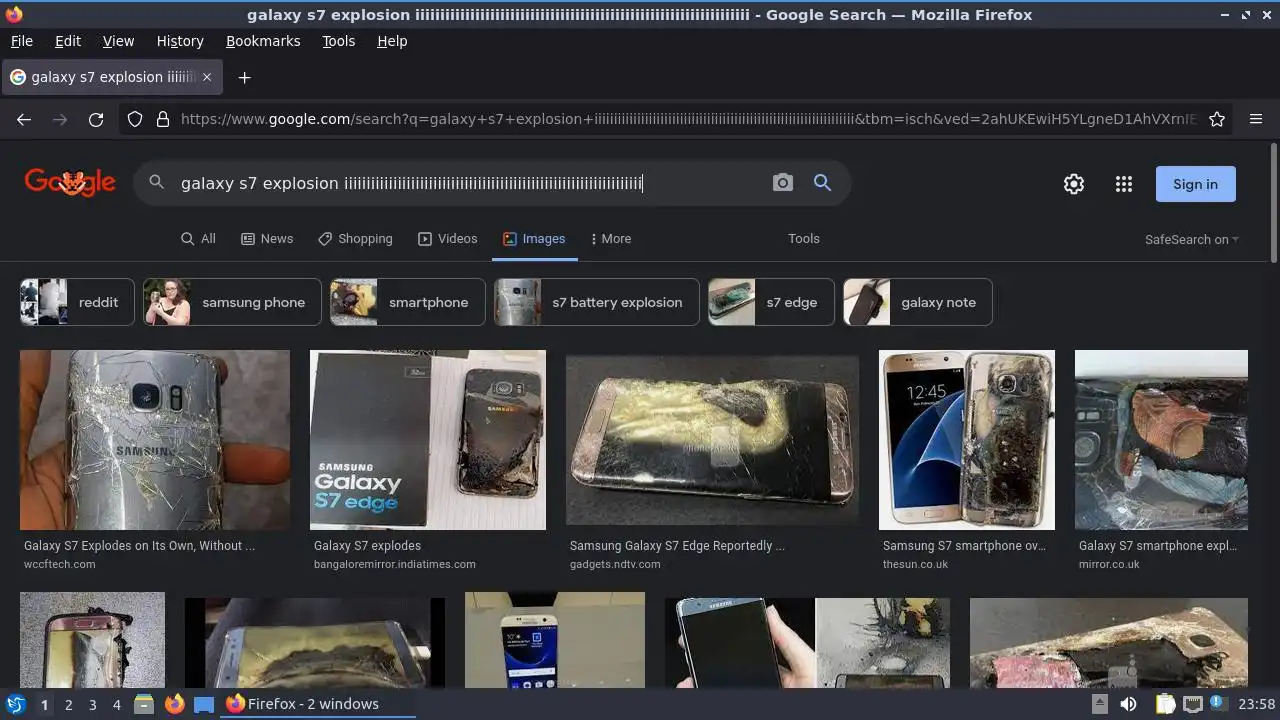Open the Google apps grid icon

1124,184
